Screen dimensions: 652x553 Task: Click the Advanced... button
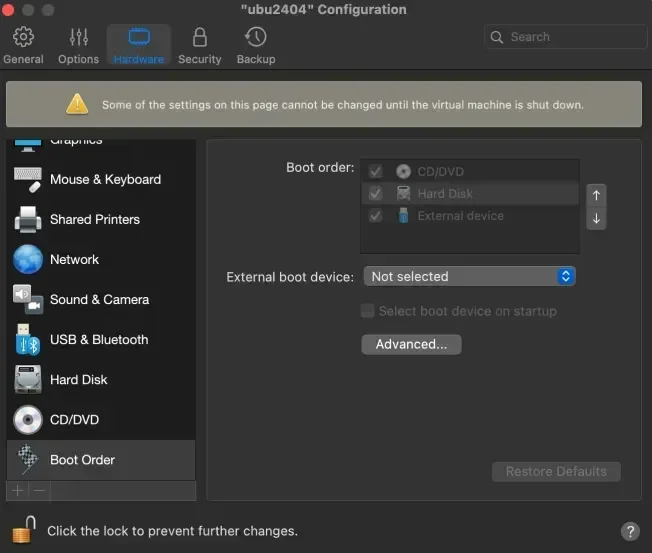pos(411,344)
